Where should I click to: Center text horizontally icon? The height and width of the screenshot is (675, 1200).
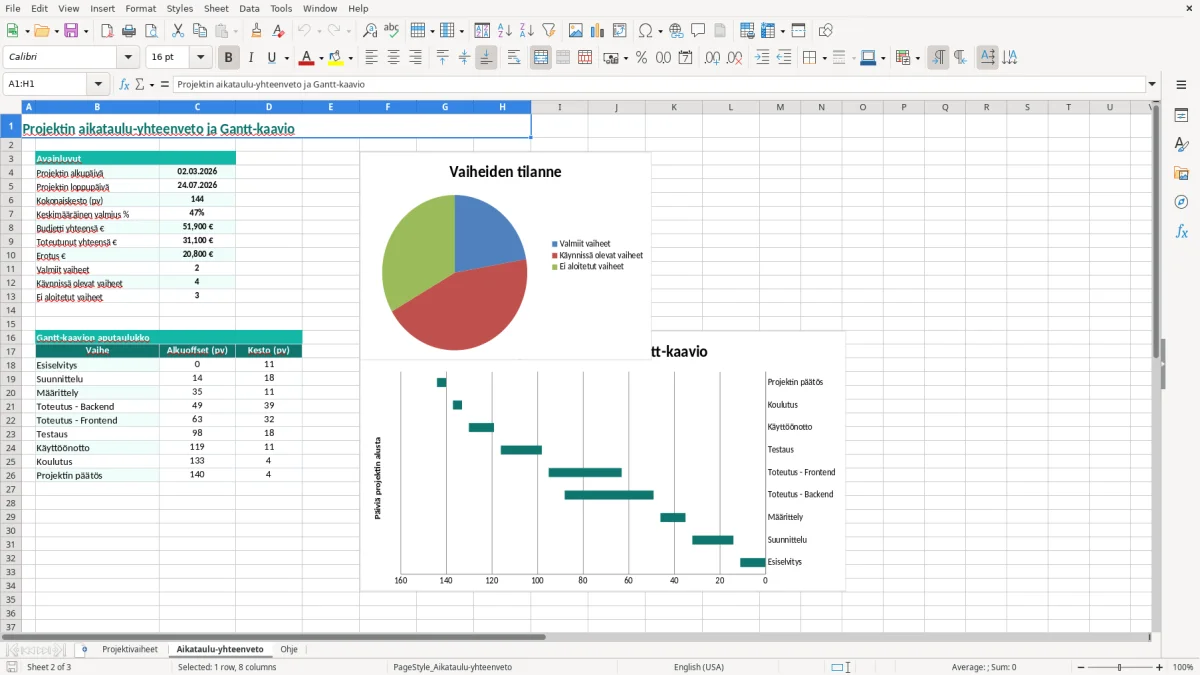pyautogui.click(x=393, y=58)
